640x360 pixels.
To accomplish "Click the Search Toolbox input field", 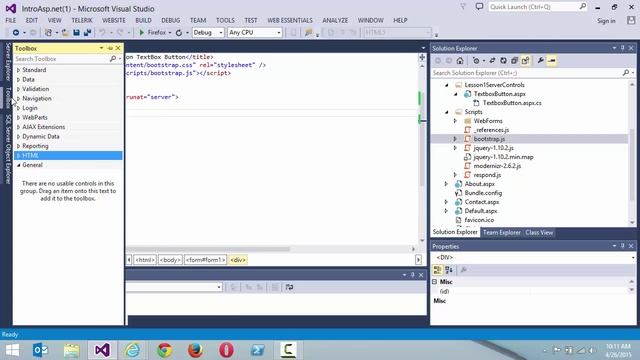I will click(61, 59).
